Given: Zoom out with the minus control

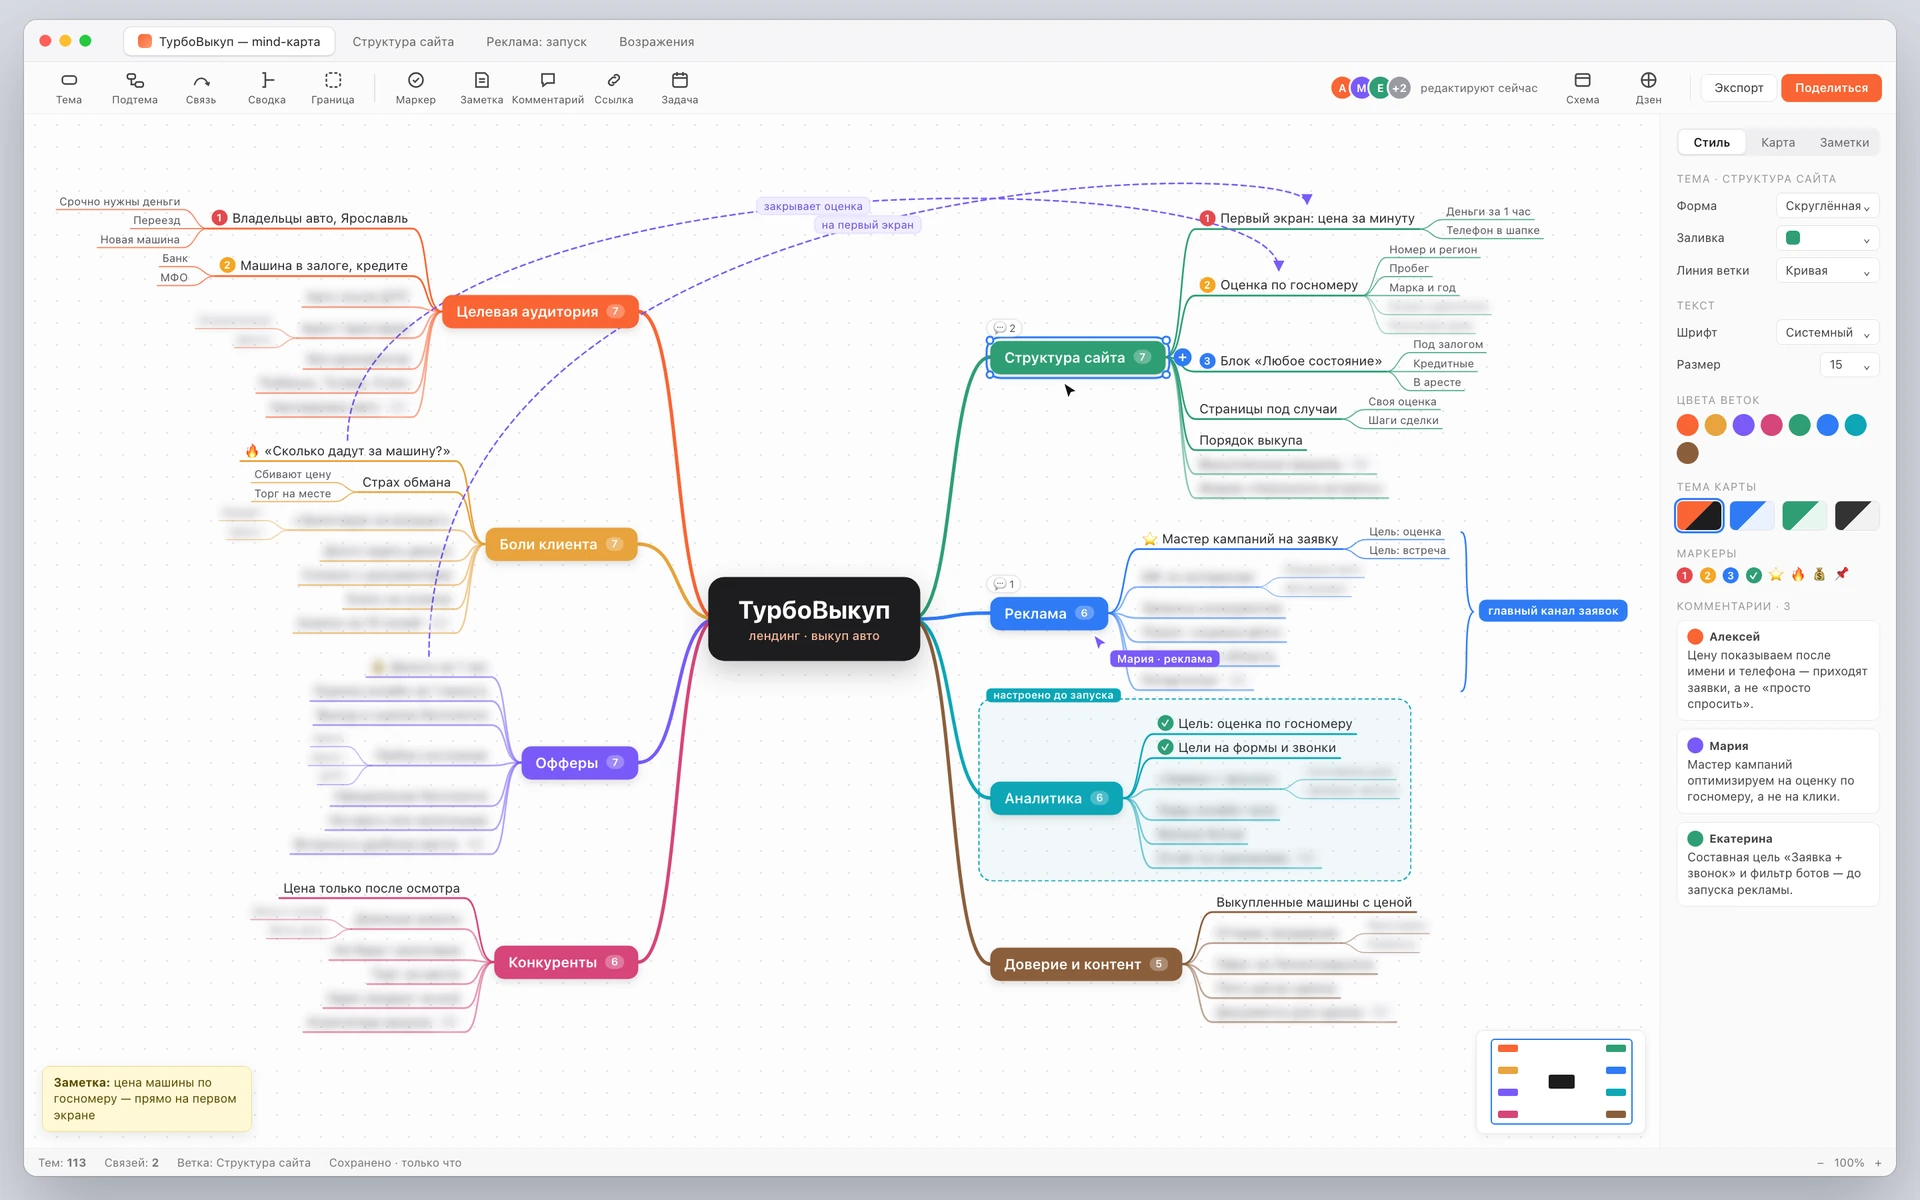Looking at the screenshot, I should pyautogui.click(x=1820, y=1163).
